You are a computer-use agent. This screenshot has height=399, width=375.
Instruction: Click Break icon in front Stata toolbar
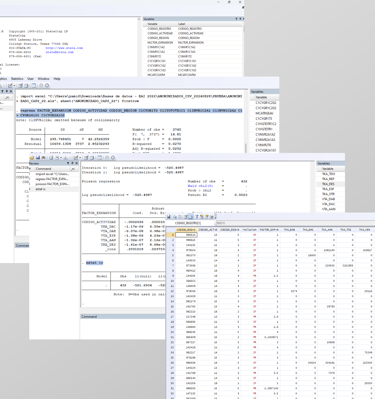113,157
